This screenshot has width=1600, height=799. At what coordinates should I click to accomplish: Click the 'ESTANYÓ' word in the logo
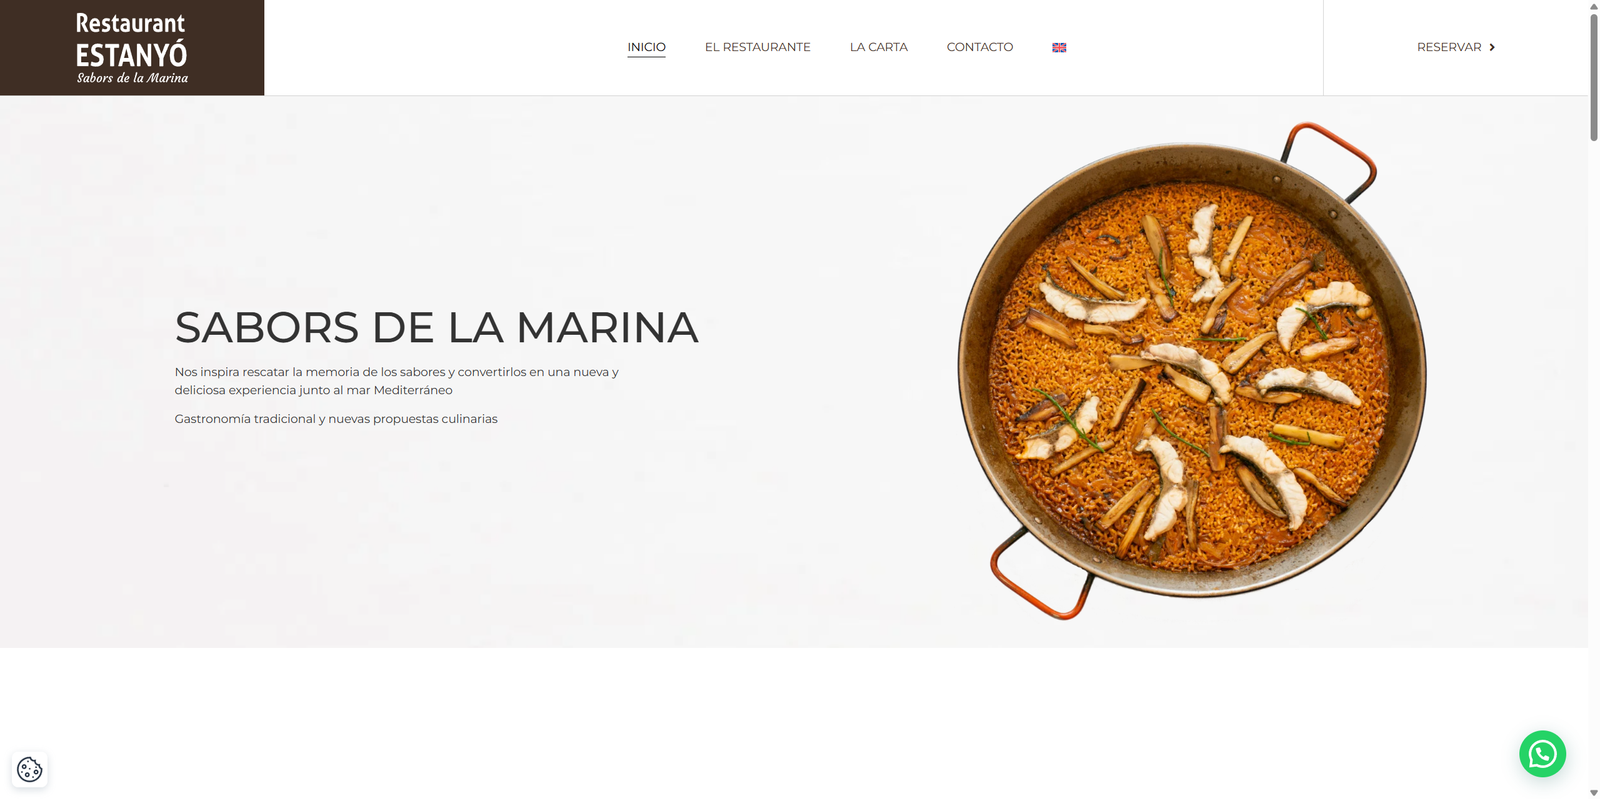[x=132, y=54]
